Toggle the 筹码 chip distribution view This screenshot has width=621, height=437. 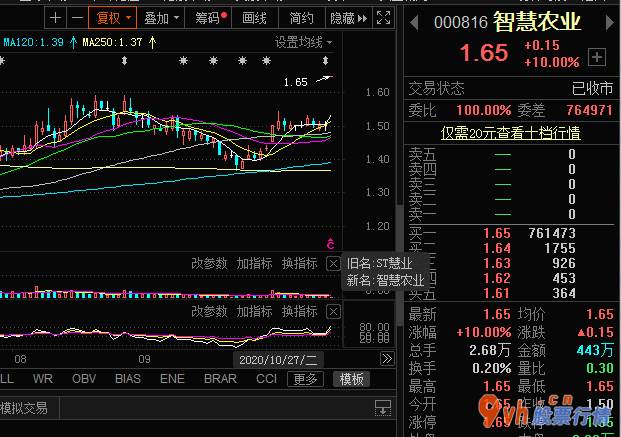pyautogui.click(x=211, y=18)
